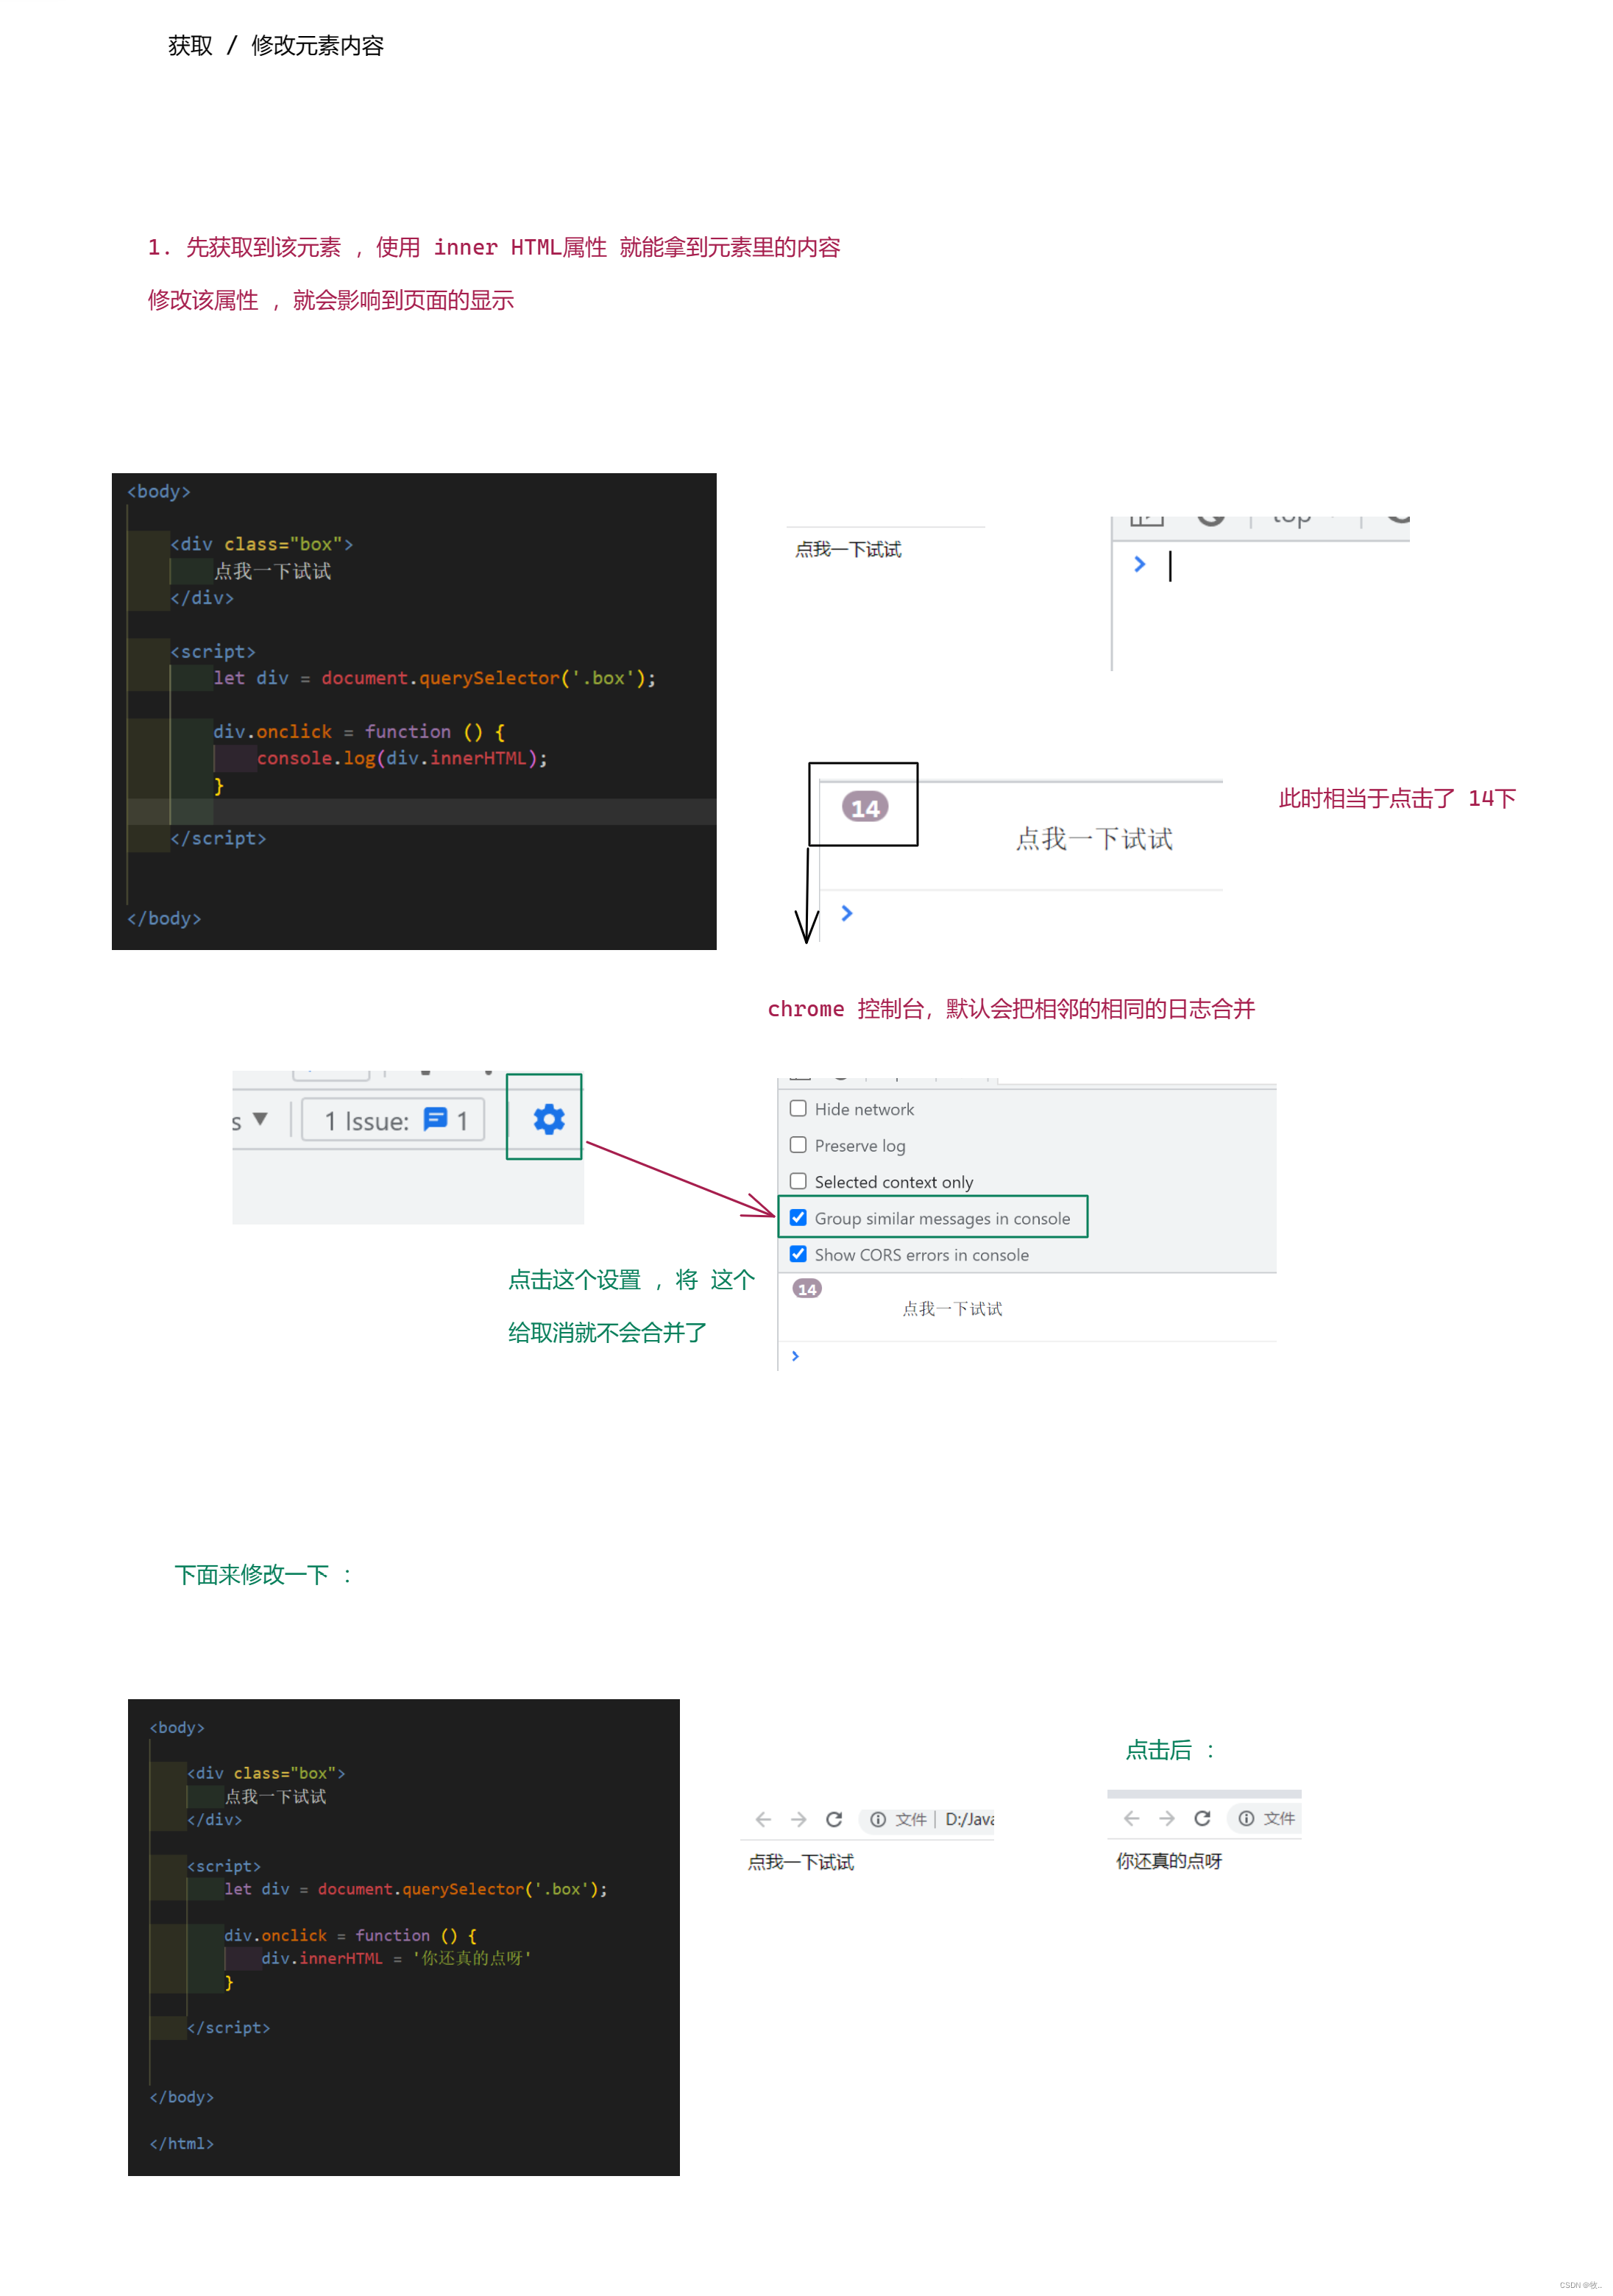Reload the page showing '你还真的点呀'
Screen dimensions: 1613x2296
[1202, 1818]
